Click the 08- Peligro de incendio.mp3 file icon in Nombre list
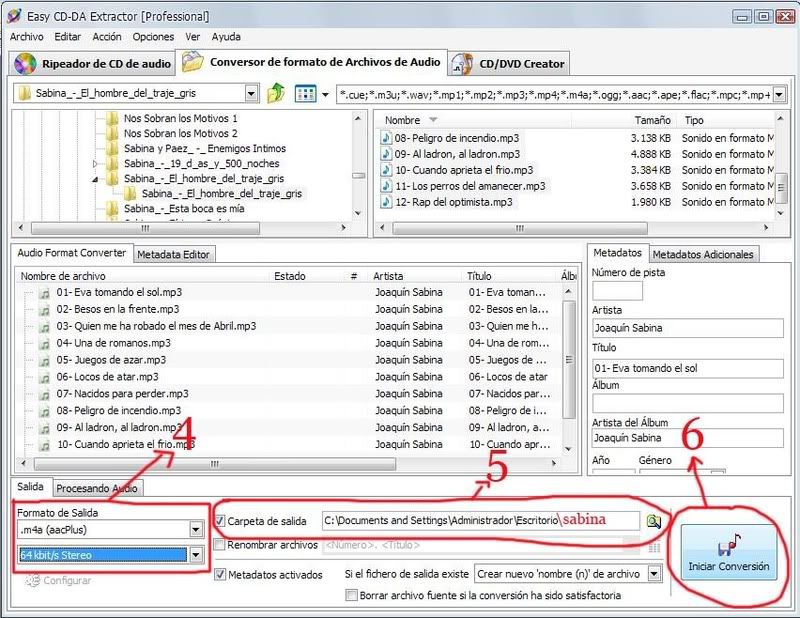The height and width of the screenshot is (618, 800). 386,138
